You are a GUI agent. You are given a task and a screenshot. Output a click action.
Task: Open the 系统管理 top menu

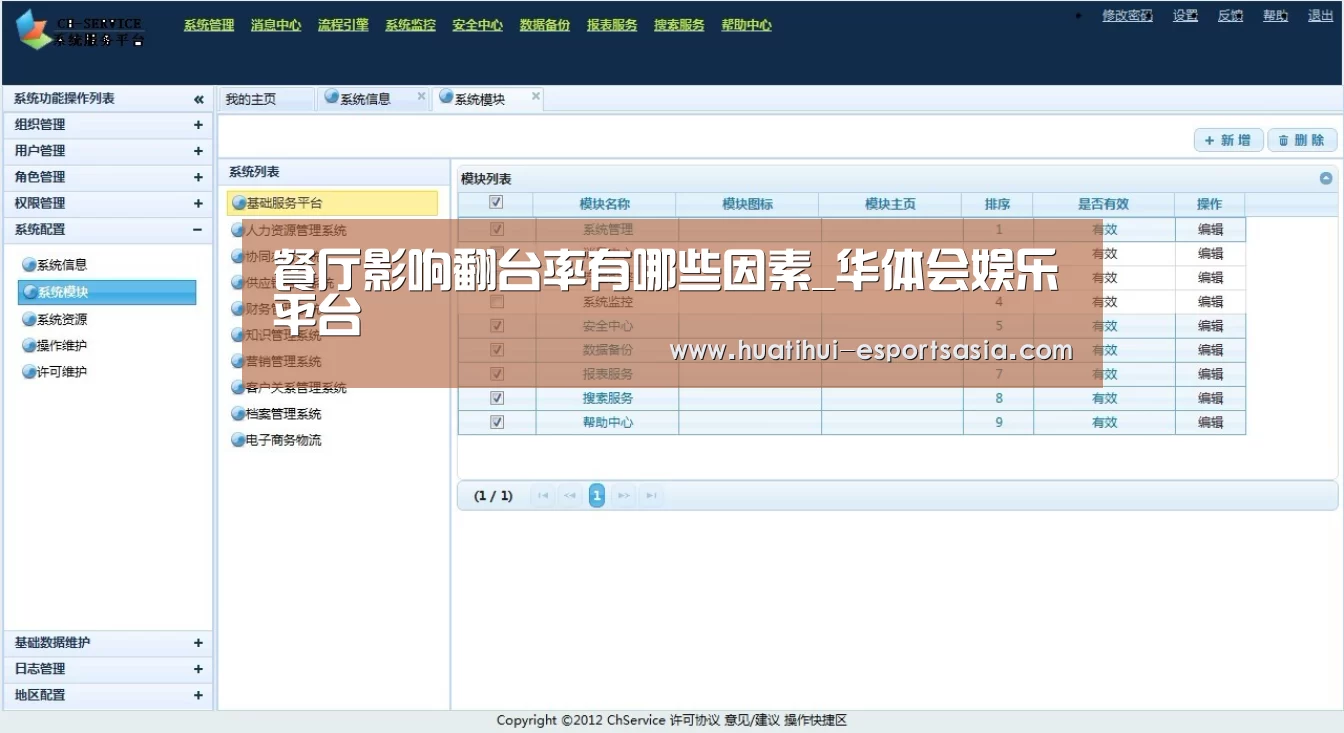pos(209,25)
